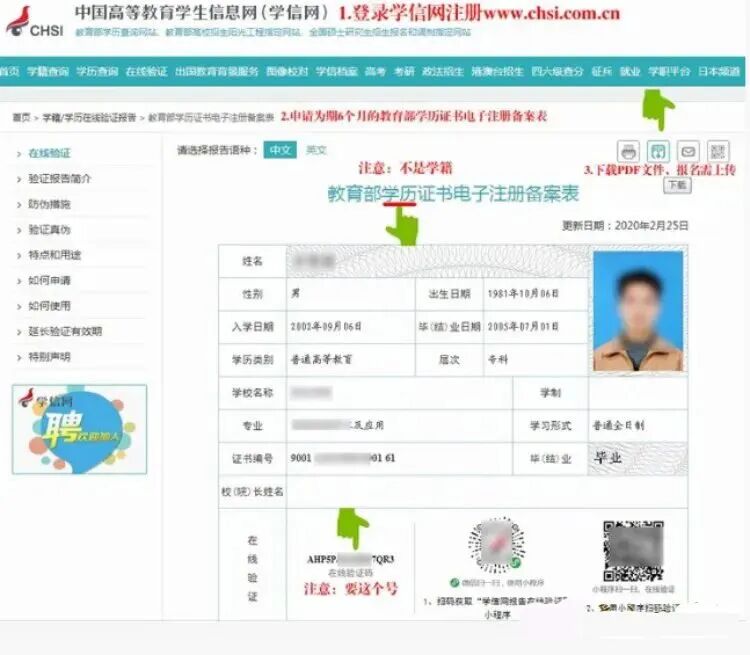The image size is (750, 655).
Task: Click the QR code icon in toolbar
Action: (717, 152)
